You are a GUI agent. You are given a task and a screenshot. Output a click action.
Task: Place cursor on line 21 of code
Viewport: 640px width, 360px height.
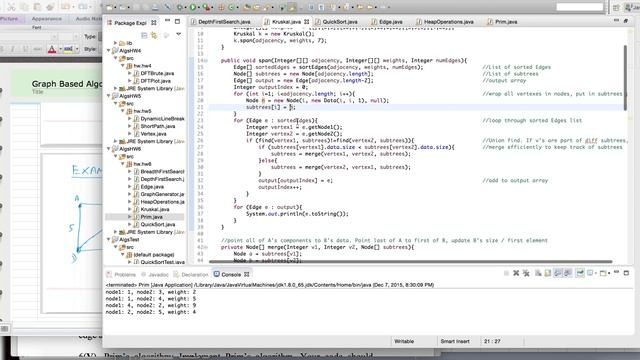click(x=416, y=107)
